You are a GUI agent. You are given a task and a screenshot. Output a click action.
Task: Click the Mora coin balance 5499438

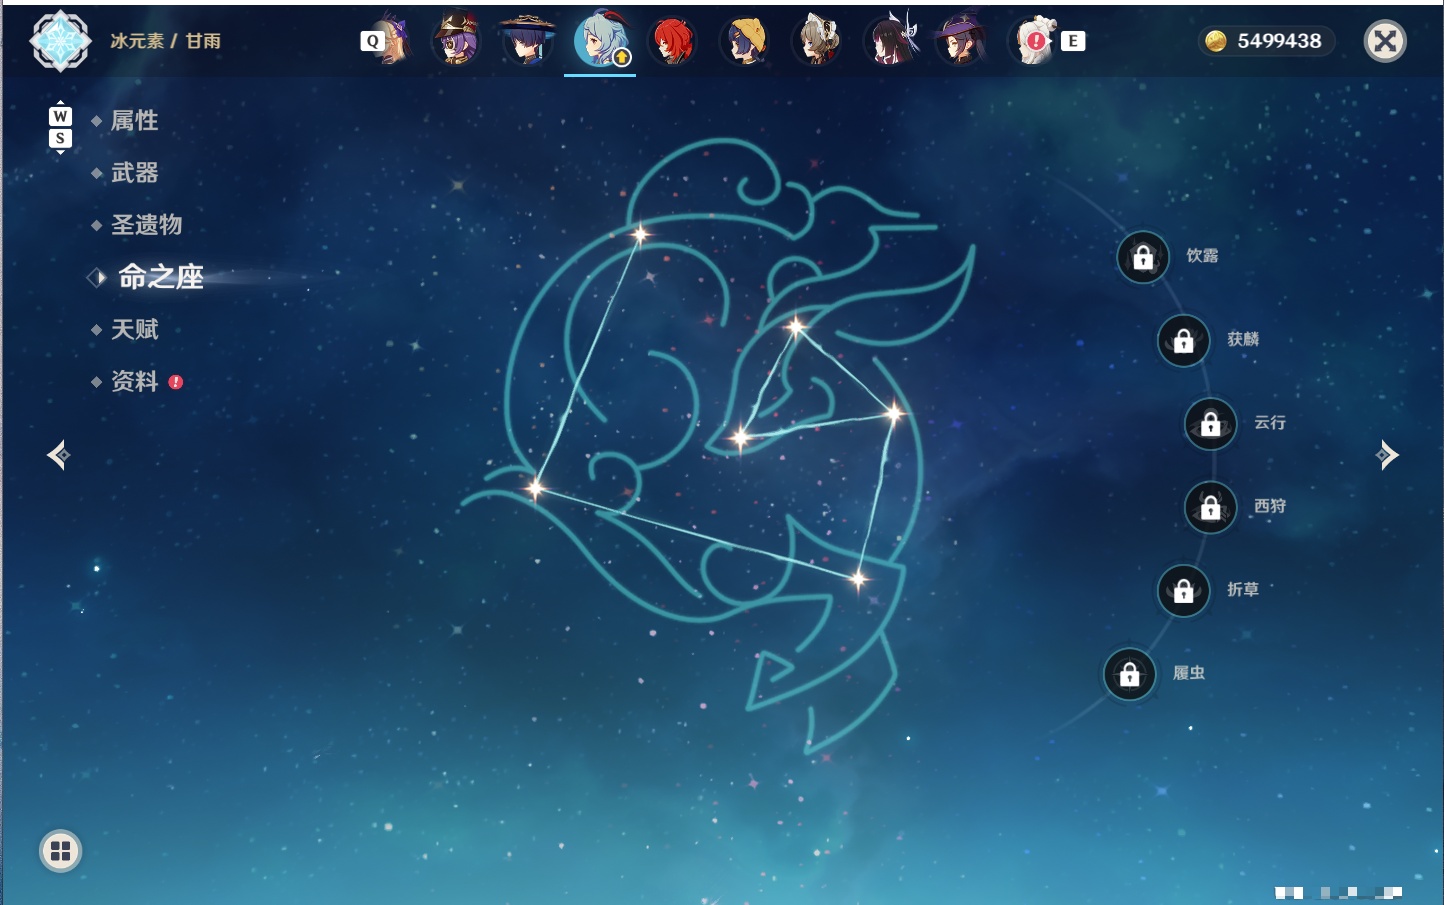[1266, 41]
